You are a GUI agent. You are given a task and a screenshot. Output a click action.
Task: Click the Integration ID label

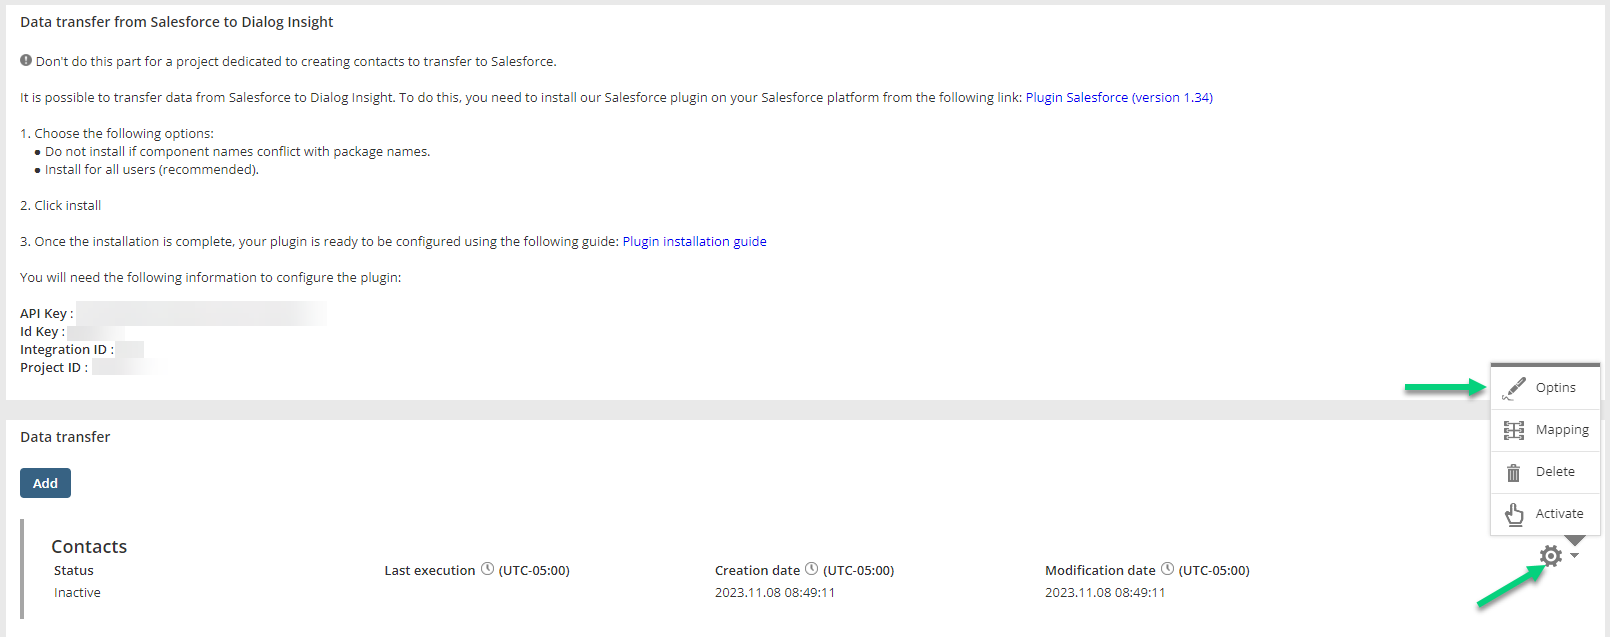[x=67, y=350]
